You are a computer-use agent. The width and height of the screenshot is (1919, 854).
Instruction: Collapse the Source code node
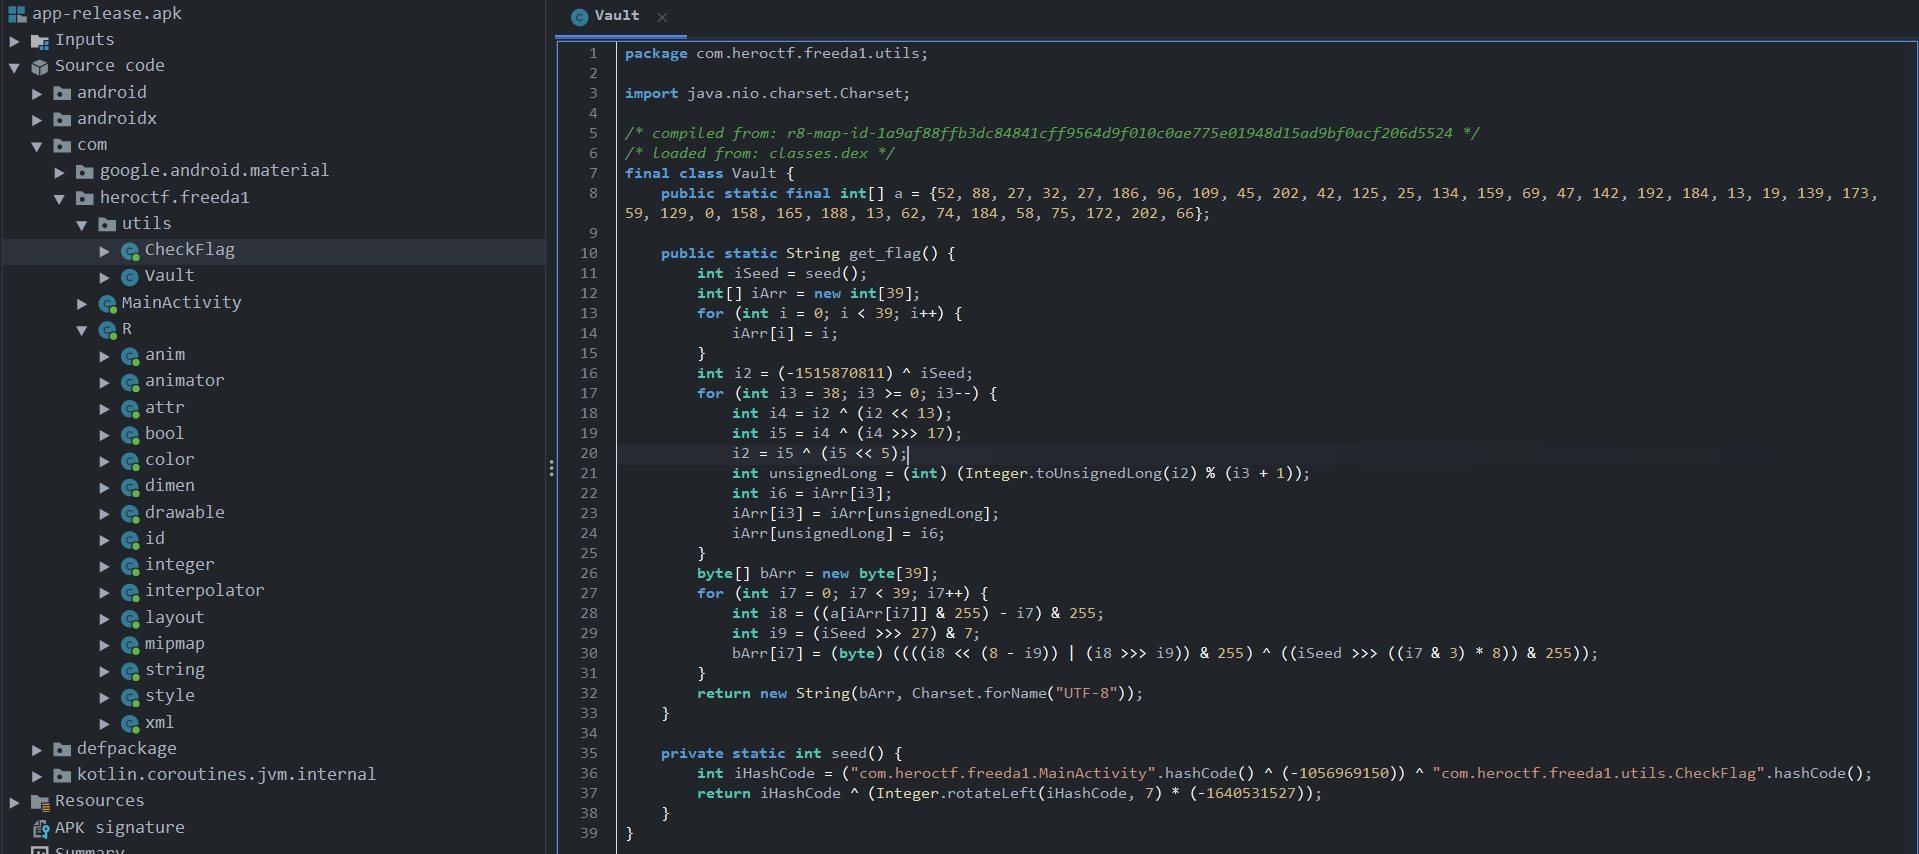14,67
